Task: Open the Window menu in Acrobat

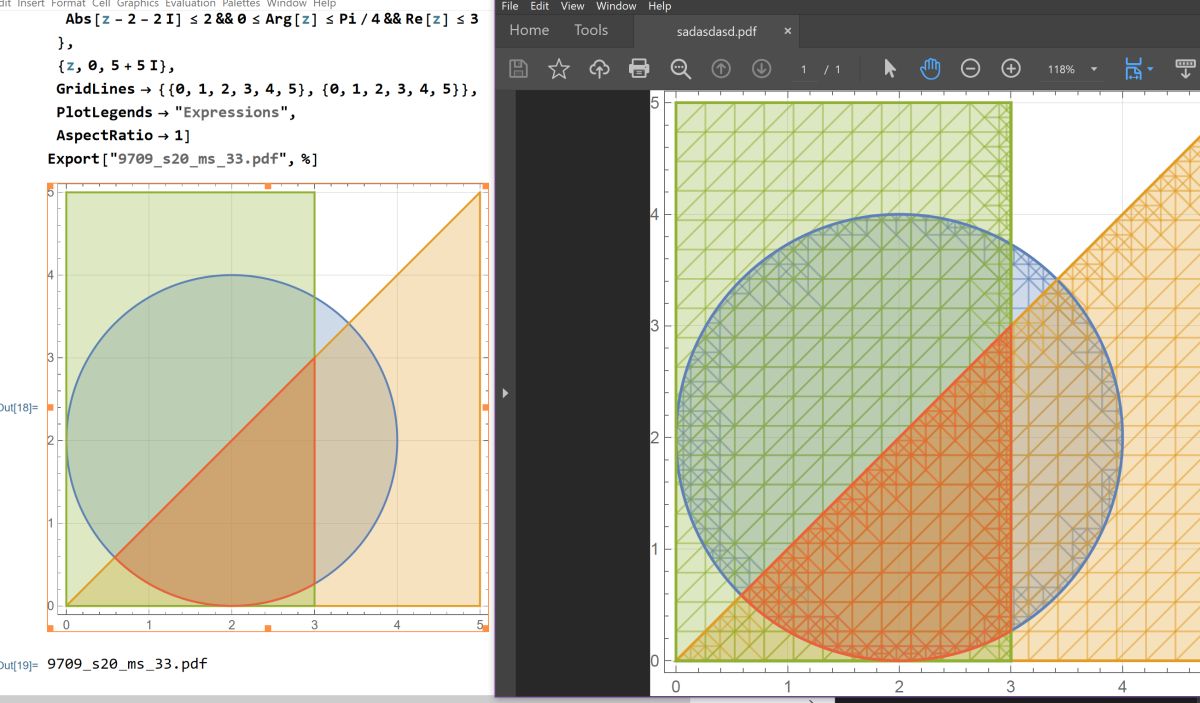Action: pyautogui.click(x=616, y=6)
